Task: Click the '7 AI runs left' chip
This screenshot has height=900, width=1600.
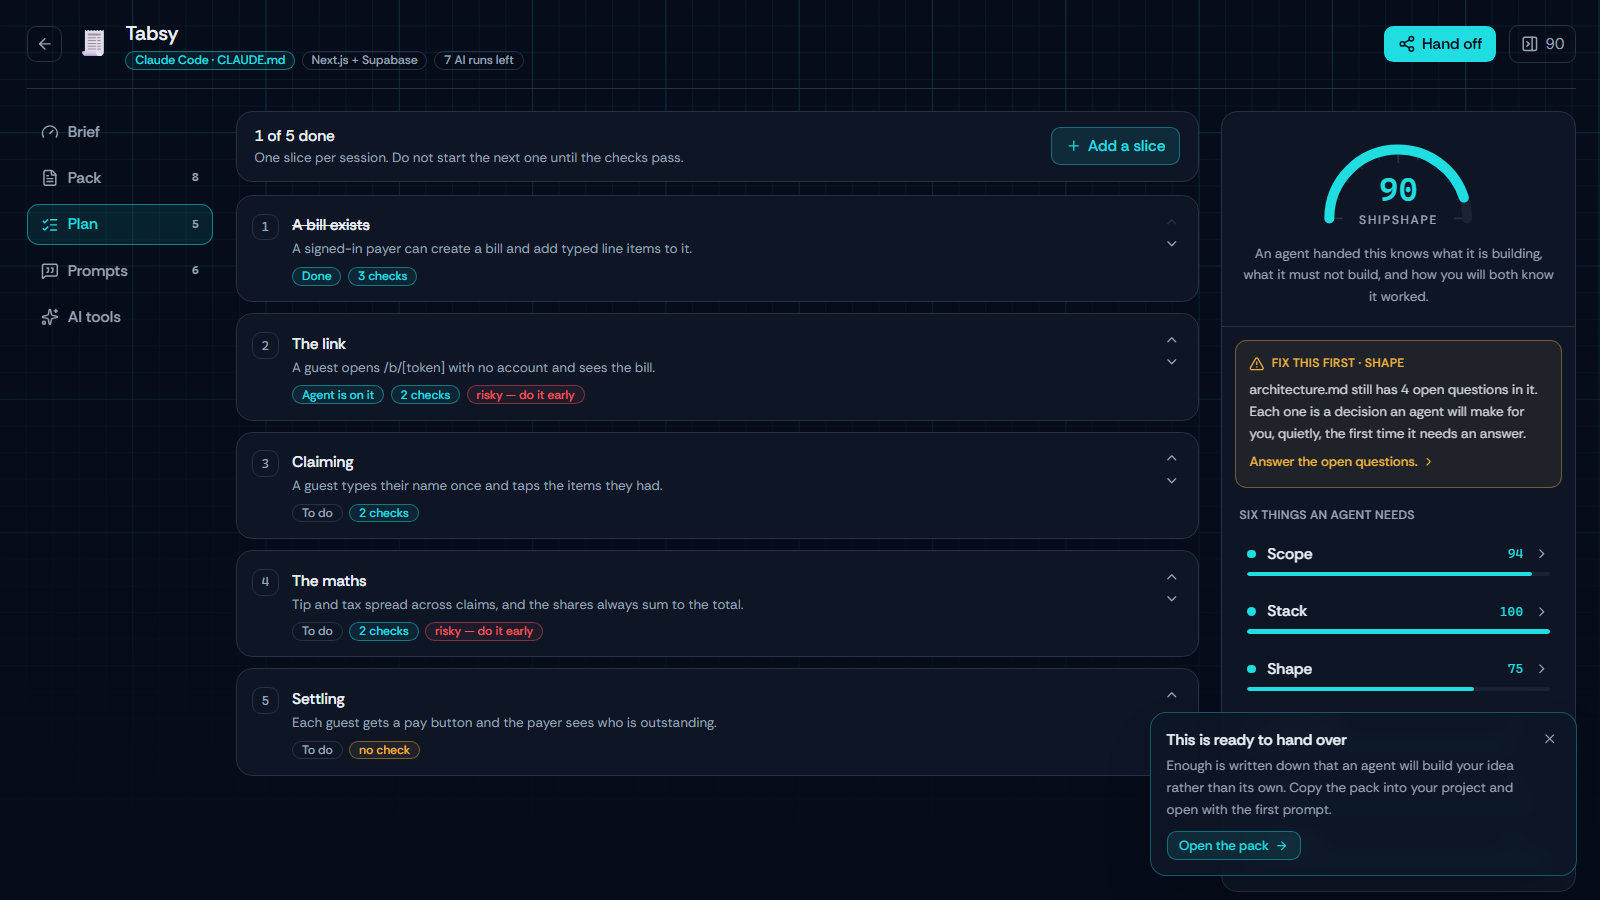Action: (479, 60)
